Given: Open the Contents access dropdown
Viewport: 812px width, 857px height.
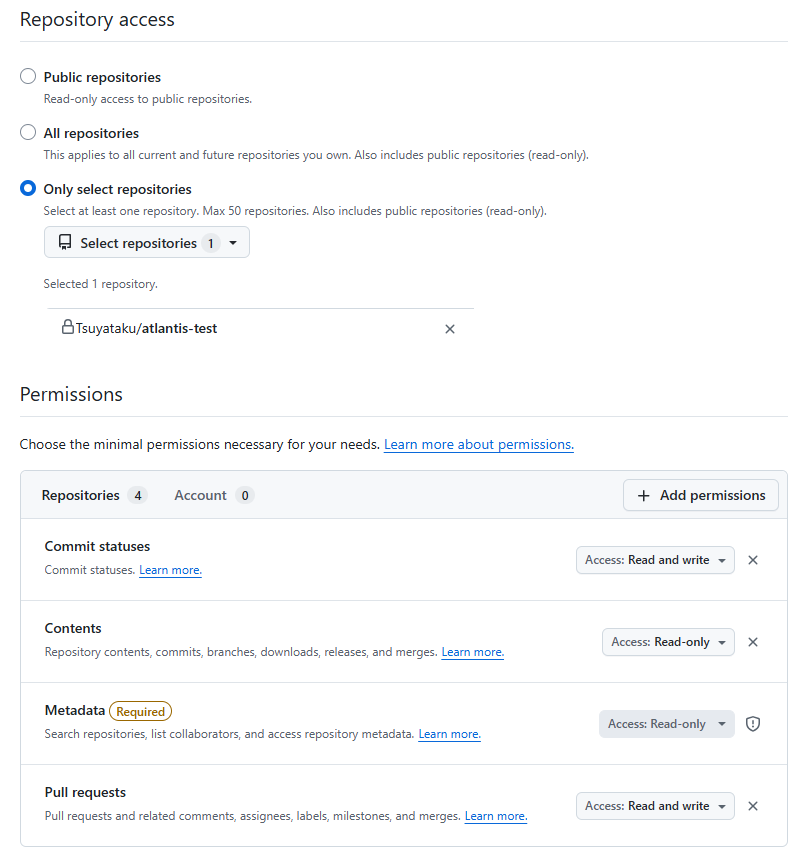Looking at the screenshot, I should click(x=668, y=642).
